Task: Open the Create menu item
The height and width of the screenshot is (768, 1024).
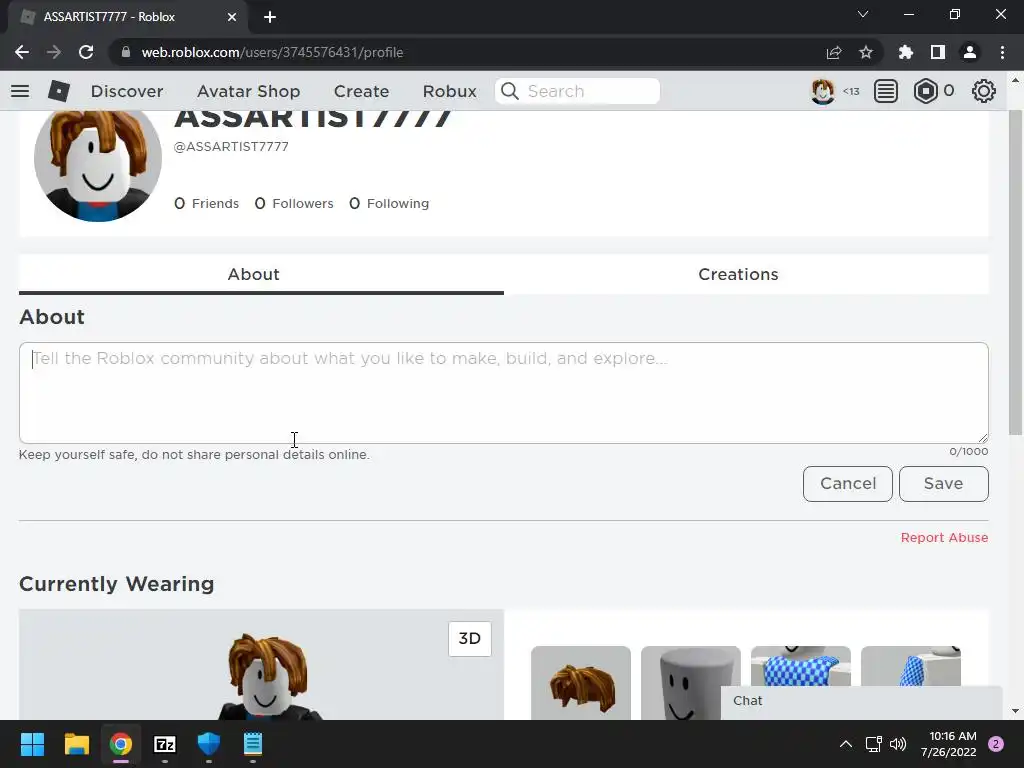Action: (361, 91)
